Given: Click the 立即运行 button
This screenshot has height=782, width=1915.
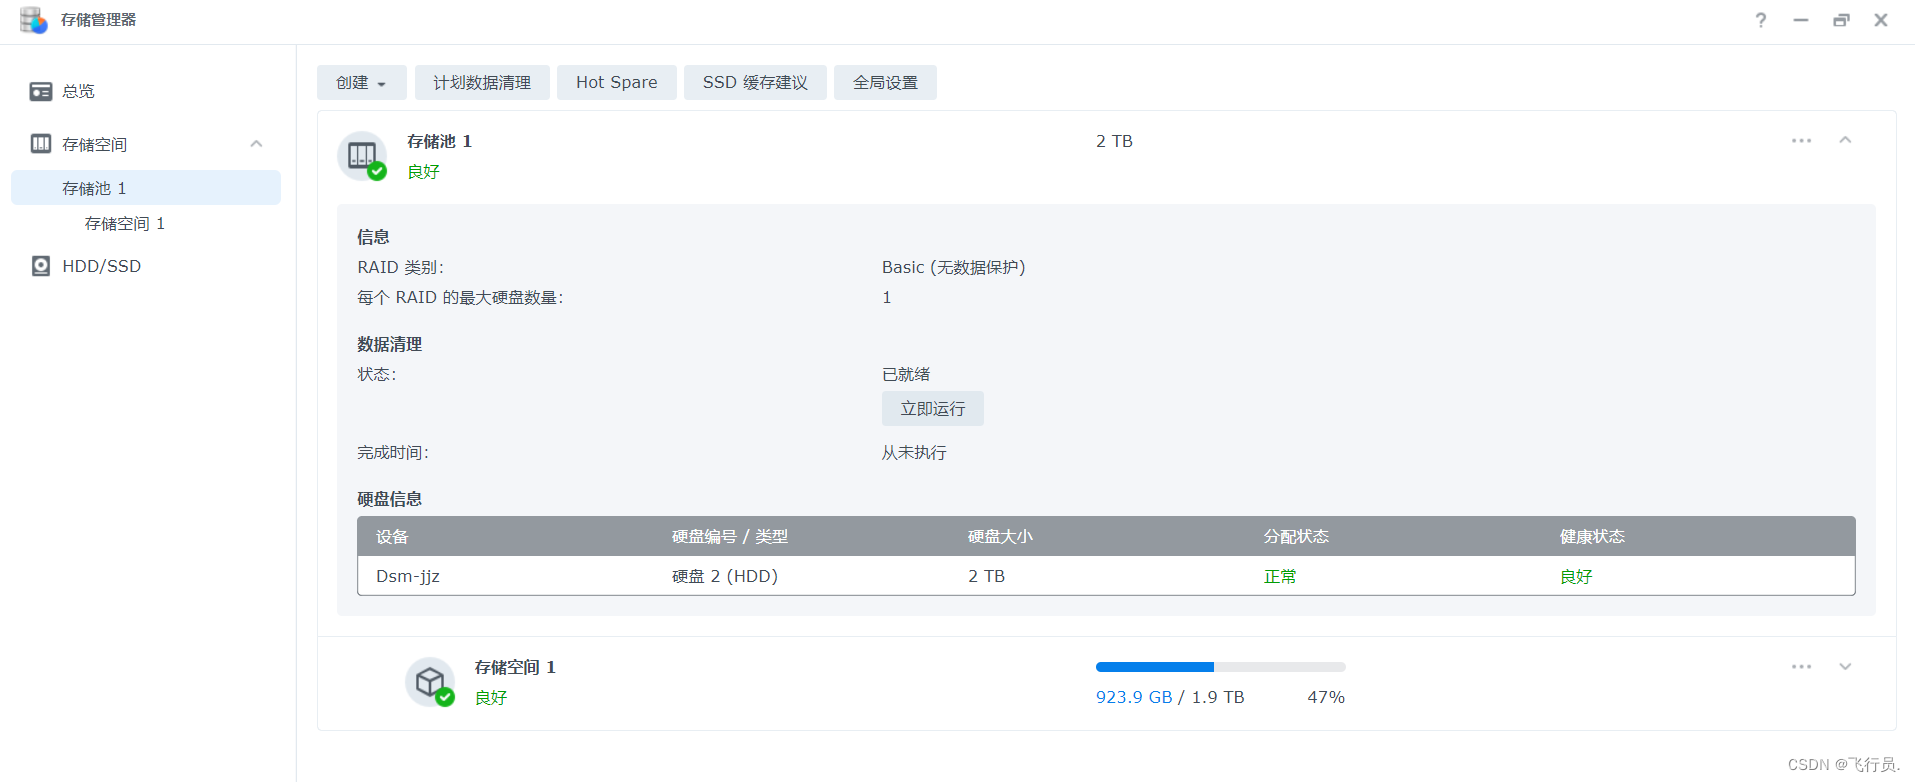Looking at the screenshot, I should pos(932,409).
